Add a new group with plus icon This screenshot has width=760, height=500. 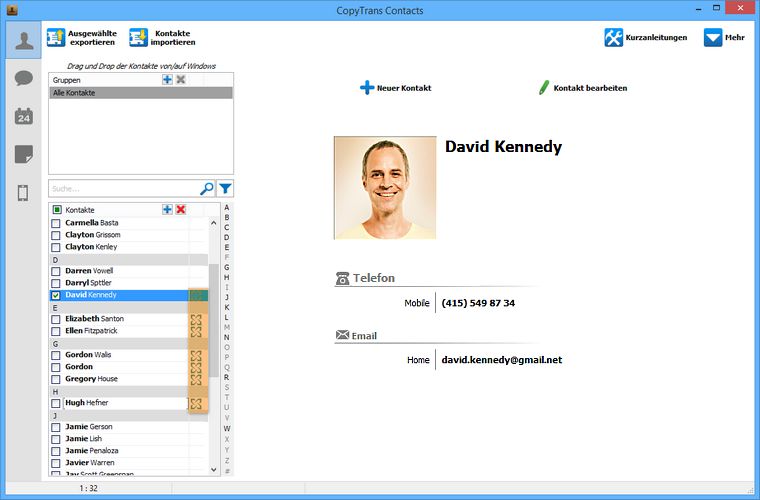(x=167, y=79)
